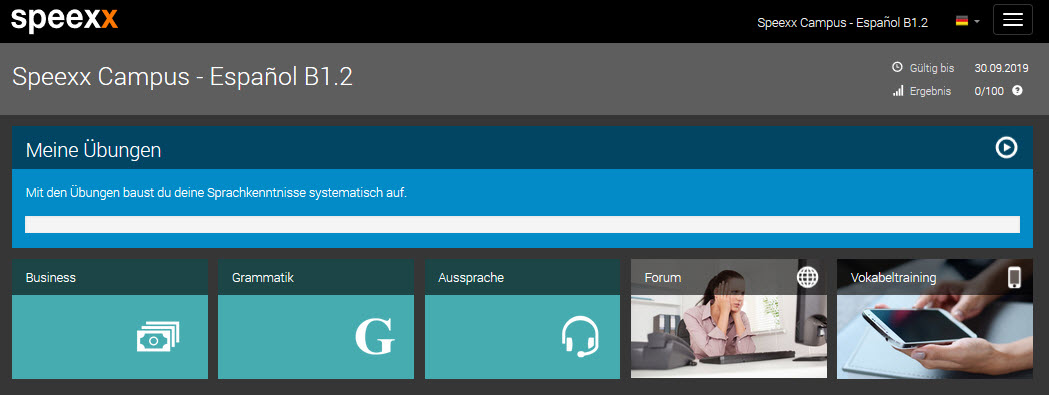Open the hamburger menu button
The width and height of the screenshot is (1049, 395).
point(1013,19)
